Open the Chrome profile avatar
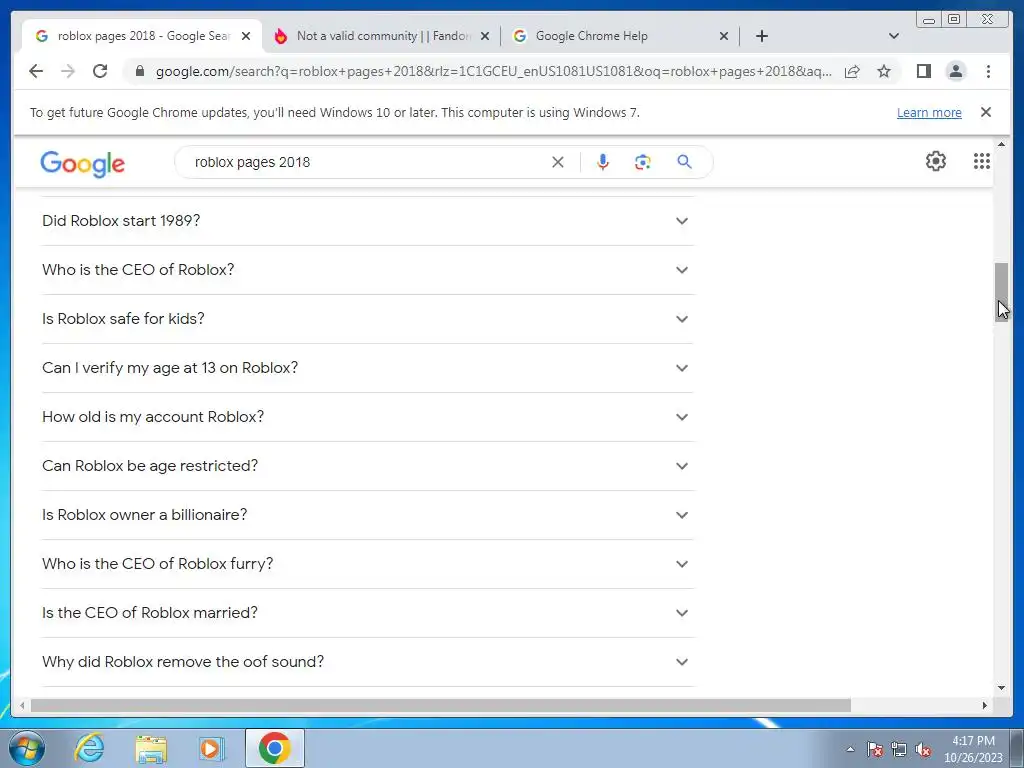The width and height of the screenshot is (1024, 768). coord(955,71)
